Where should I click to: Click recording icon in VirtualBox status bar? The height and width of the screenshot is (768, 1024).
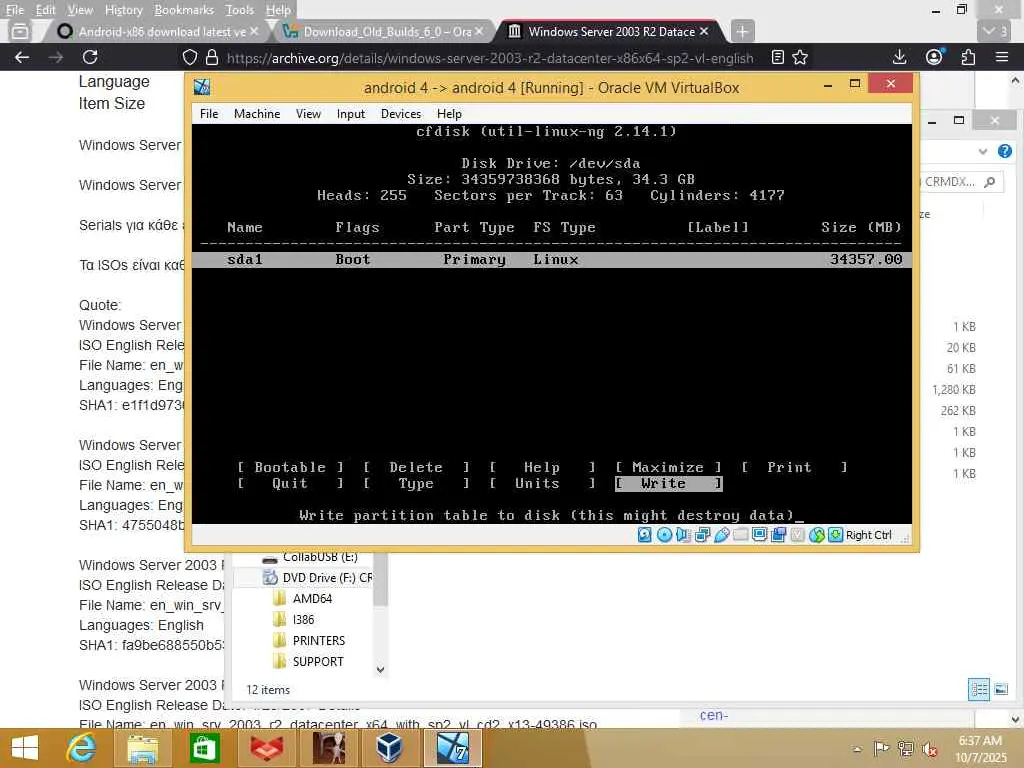point(778,535)
